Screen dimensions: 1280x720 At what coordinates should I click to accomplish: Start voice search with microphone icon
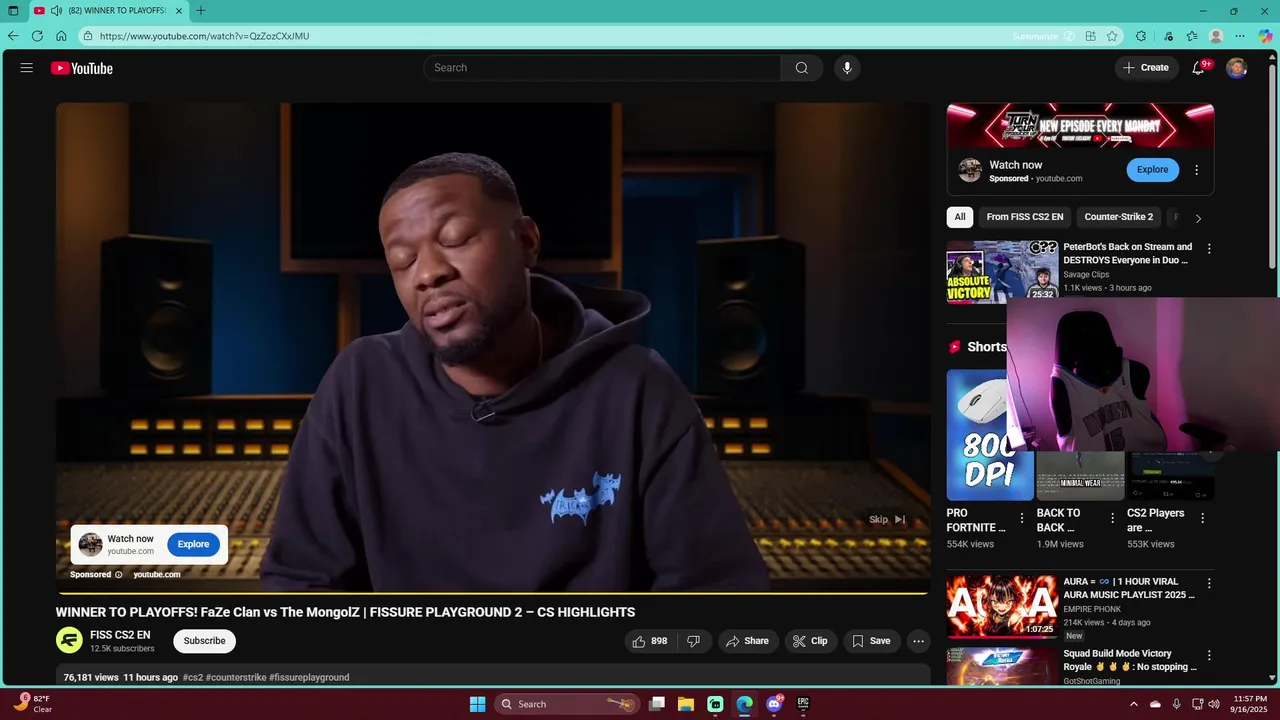(847, 68)
